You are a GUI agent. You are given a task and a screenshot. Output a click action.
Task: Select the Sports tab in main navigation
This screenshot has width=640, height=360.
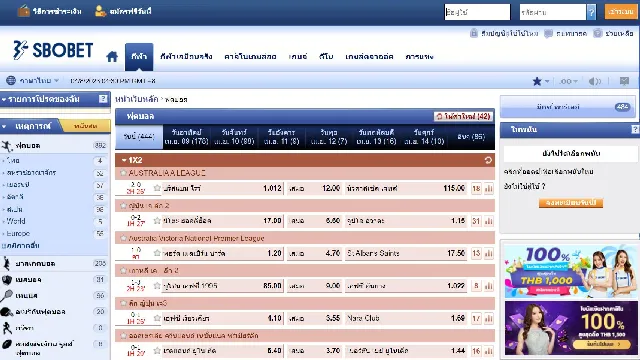[x=139, y=57]
